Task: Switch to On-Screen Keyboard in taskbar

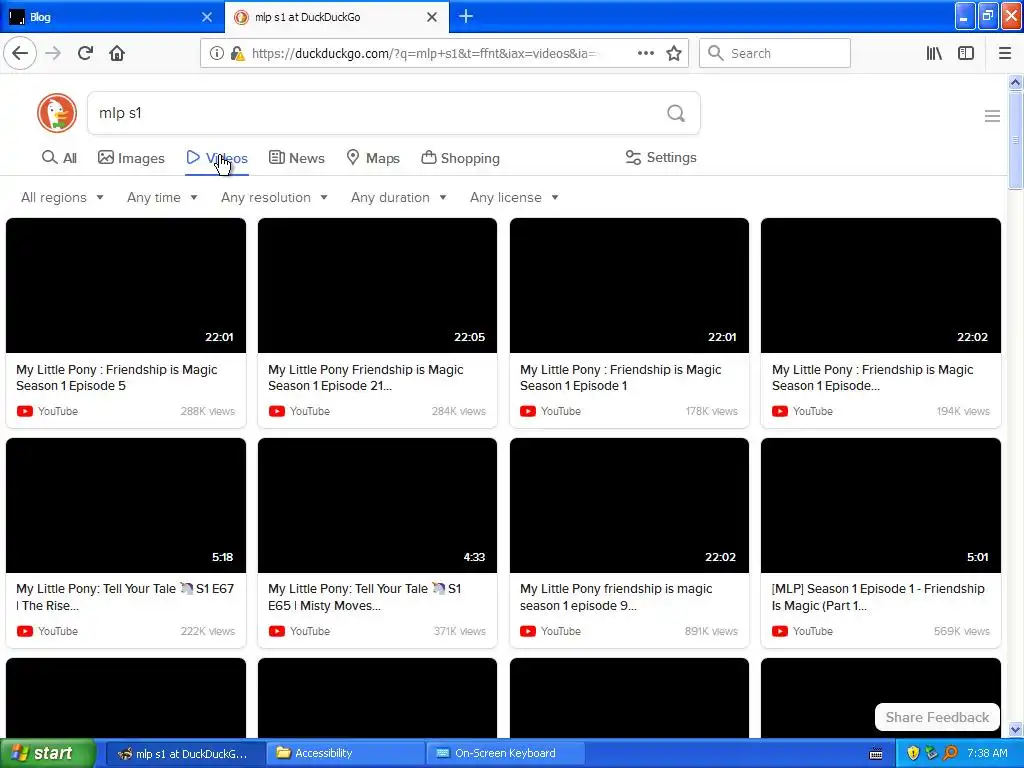Action: click(504, 753)
